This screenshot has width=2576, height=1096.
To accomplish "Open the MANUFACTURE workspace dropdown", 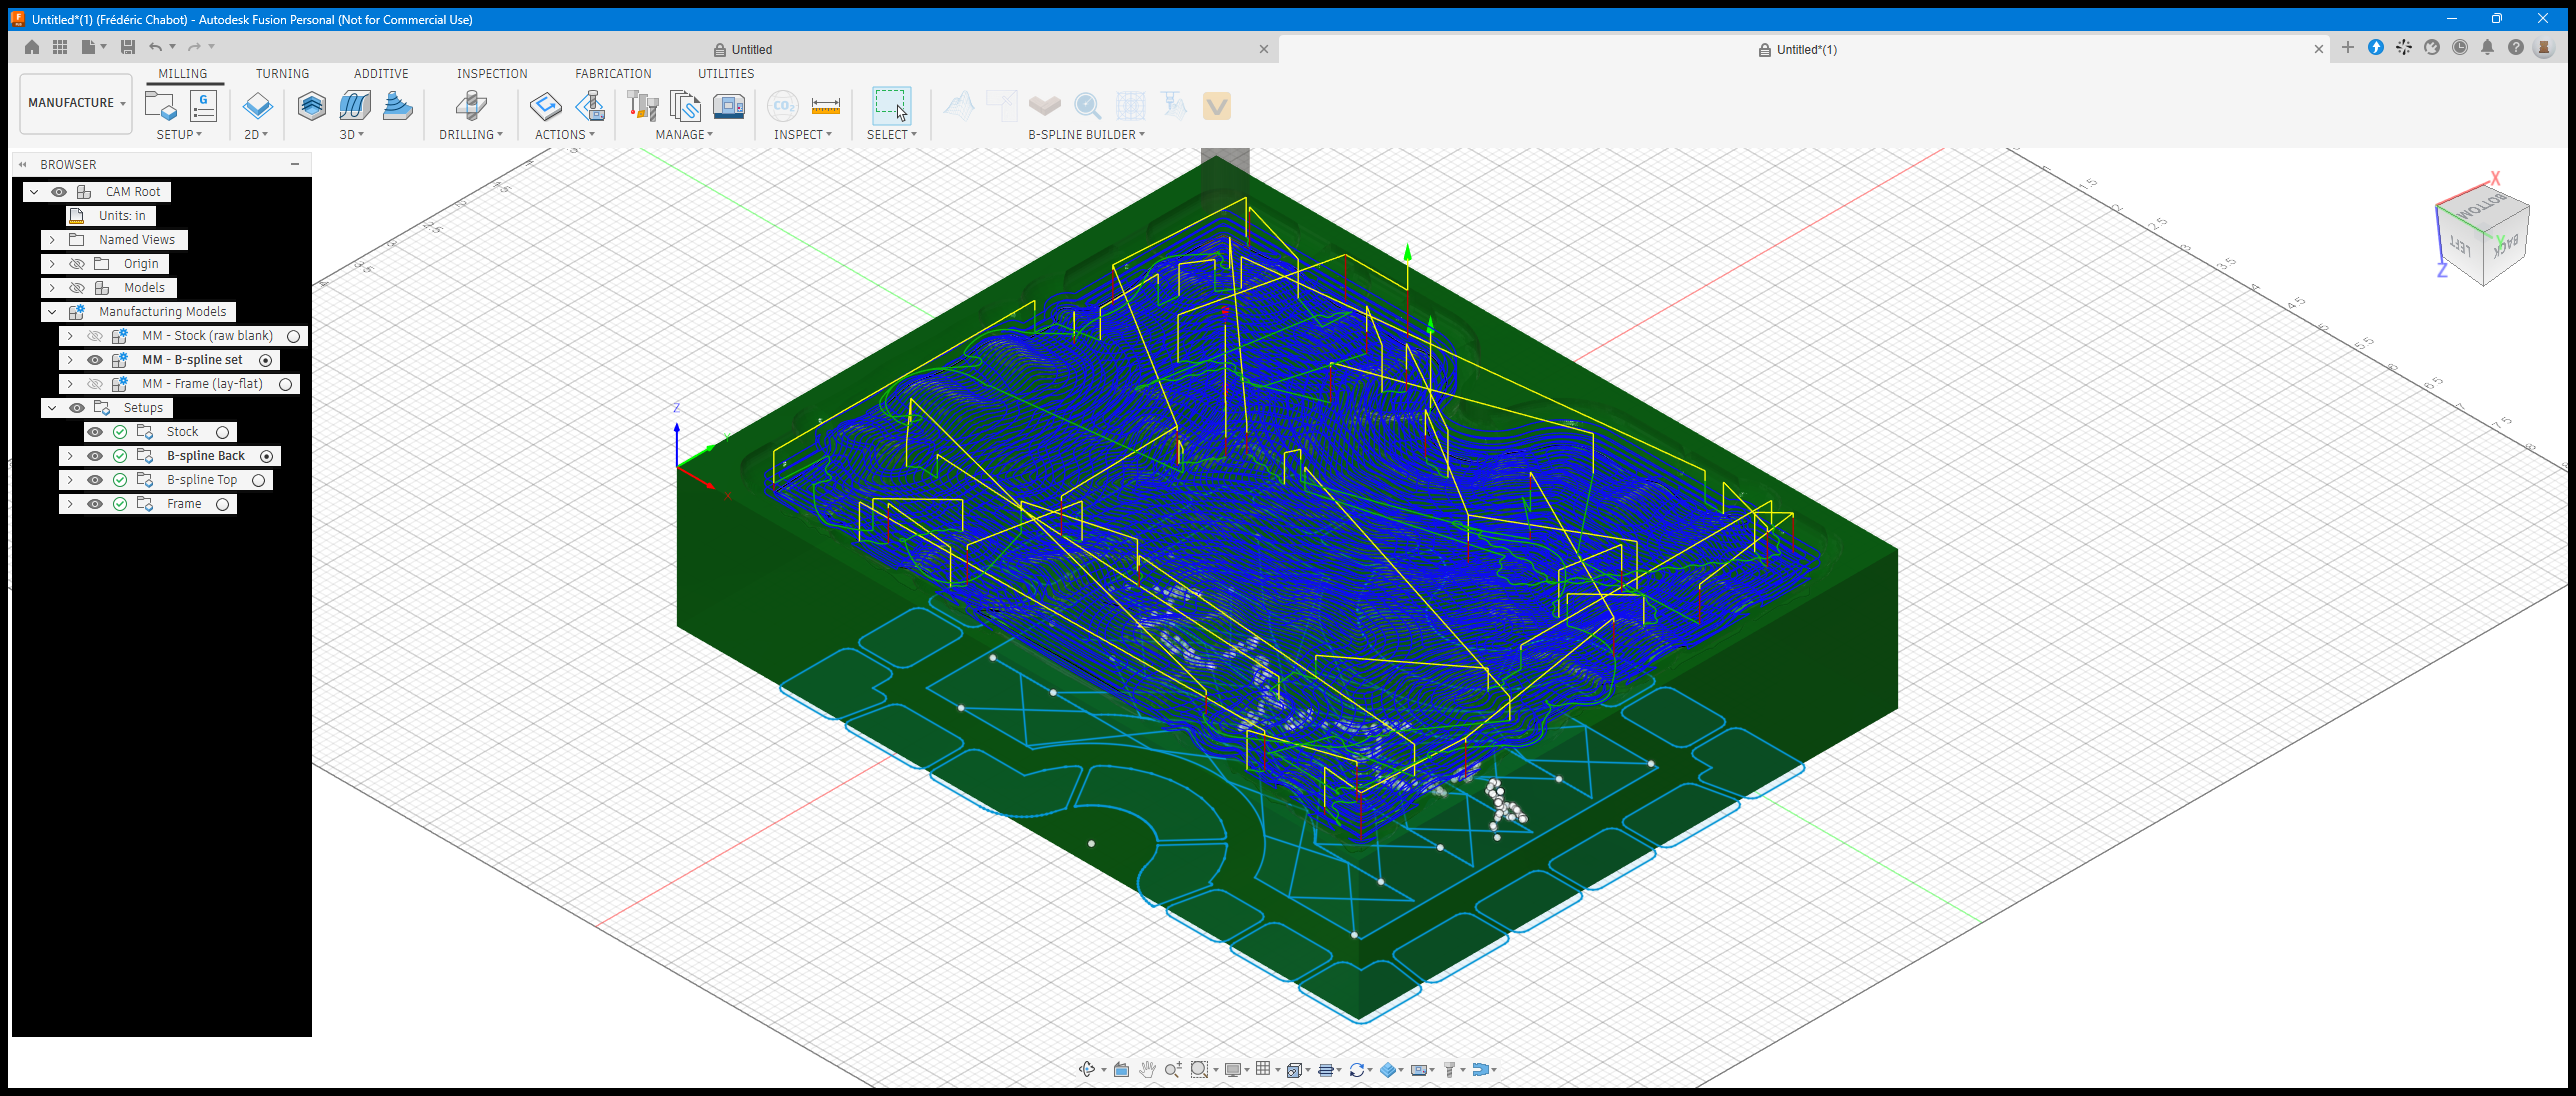I will point(76,103).
